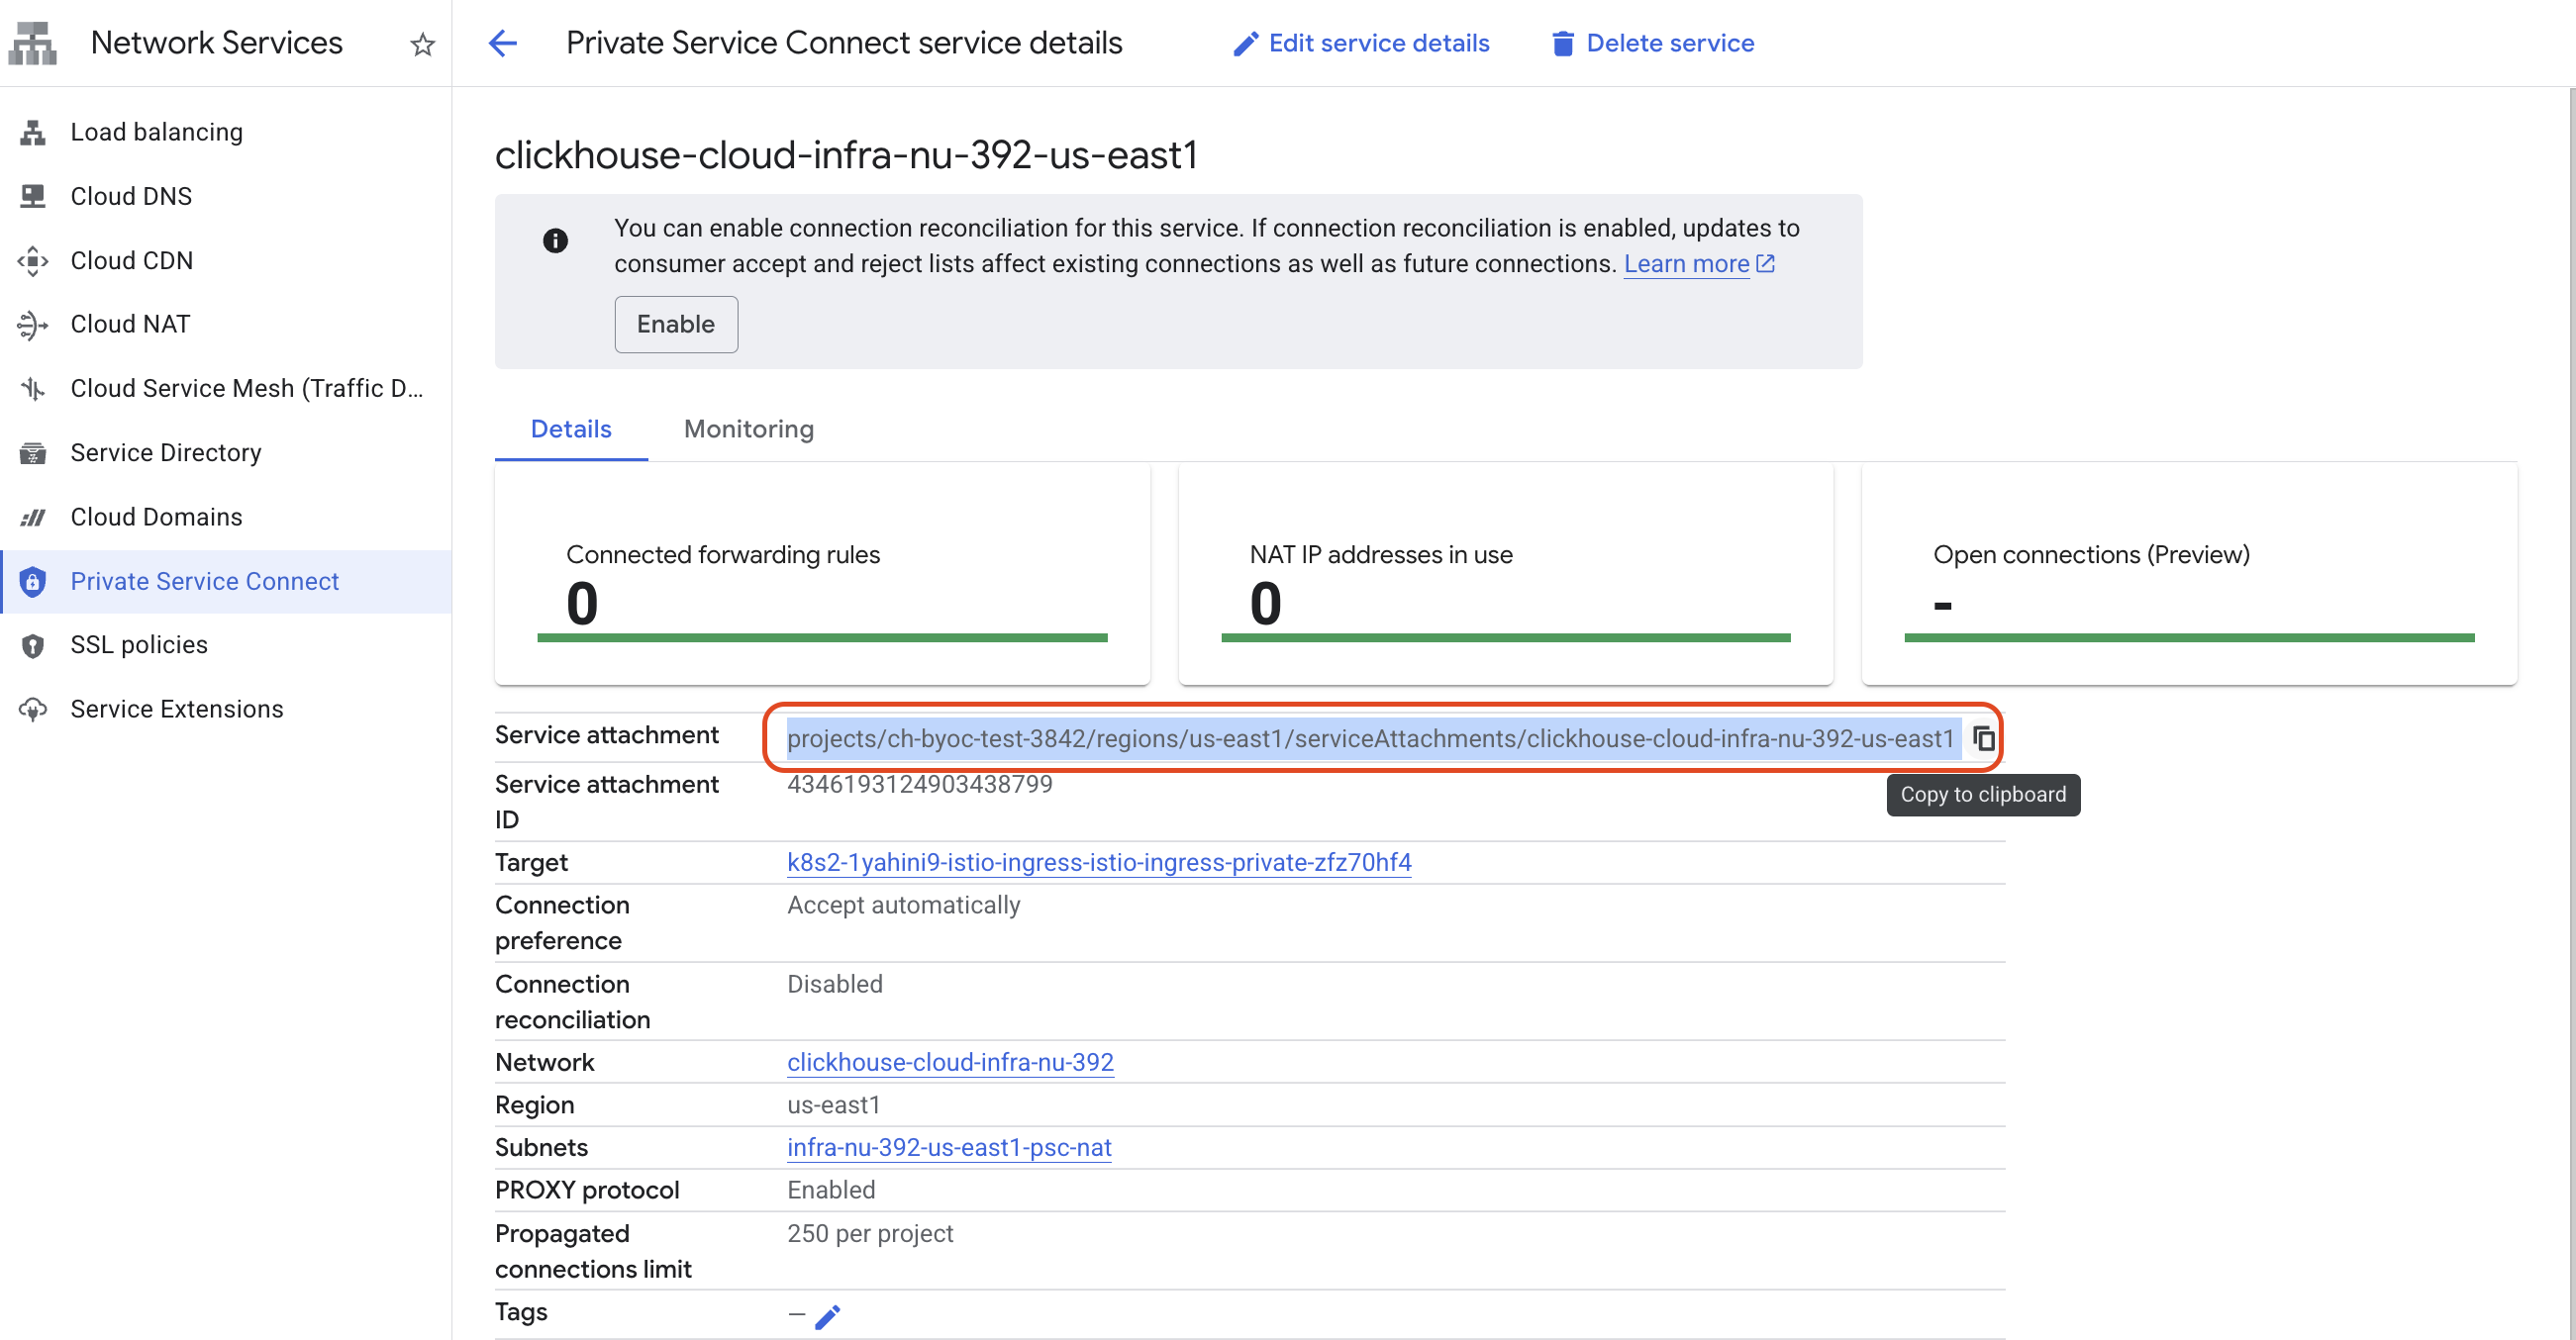
Task: Copy service attachment to clipboard
Action: [x=1984, y=739]
